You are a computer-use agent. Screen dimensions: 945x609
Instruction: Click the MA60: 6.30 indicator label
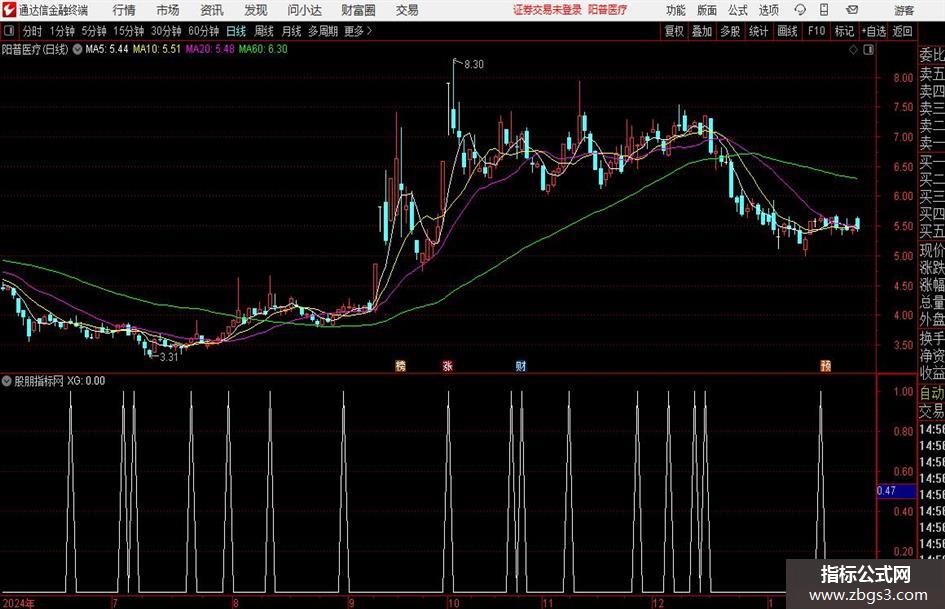(x=263, y=49)
